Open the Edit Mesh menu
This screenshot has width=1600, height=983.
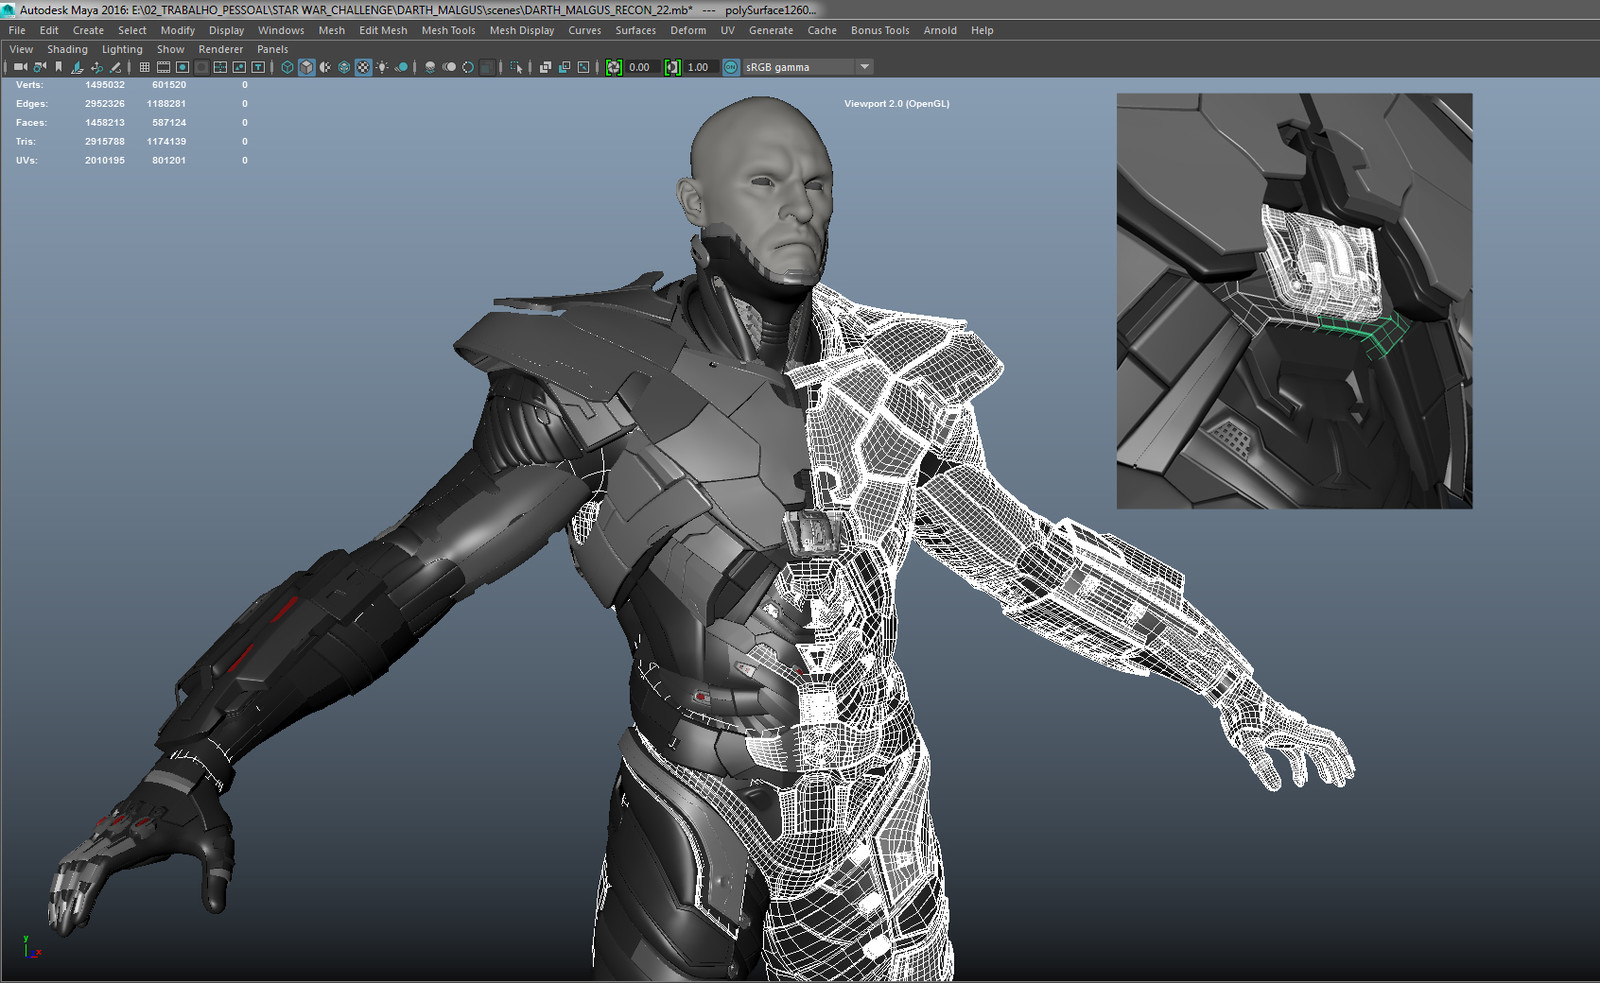tap(383, 30)
